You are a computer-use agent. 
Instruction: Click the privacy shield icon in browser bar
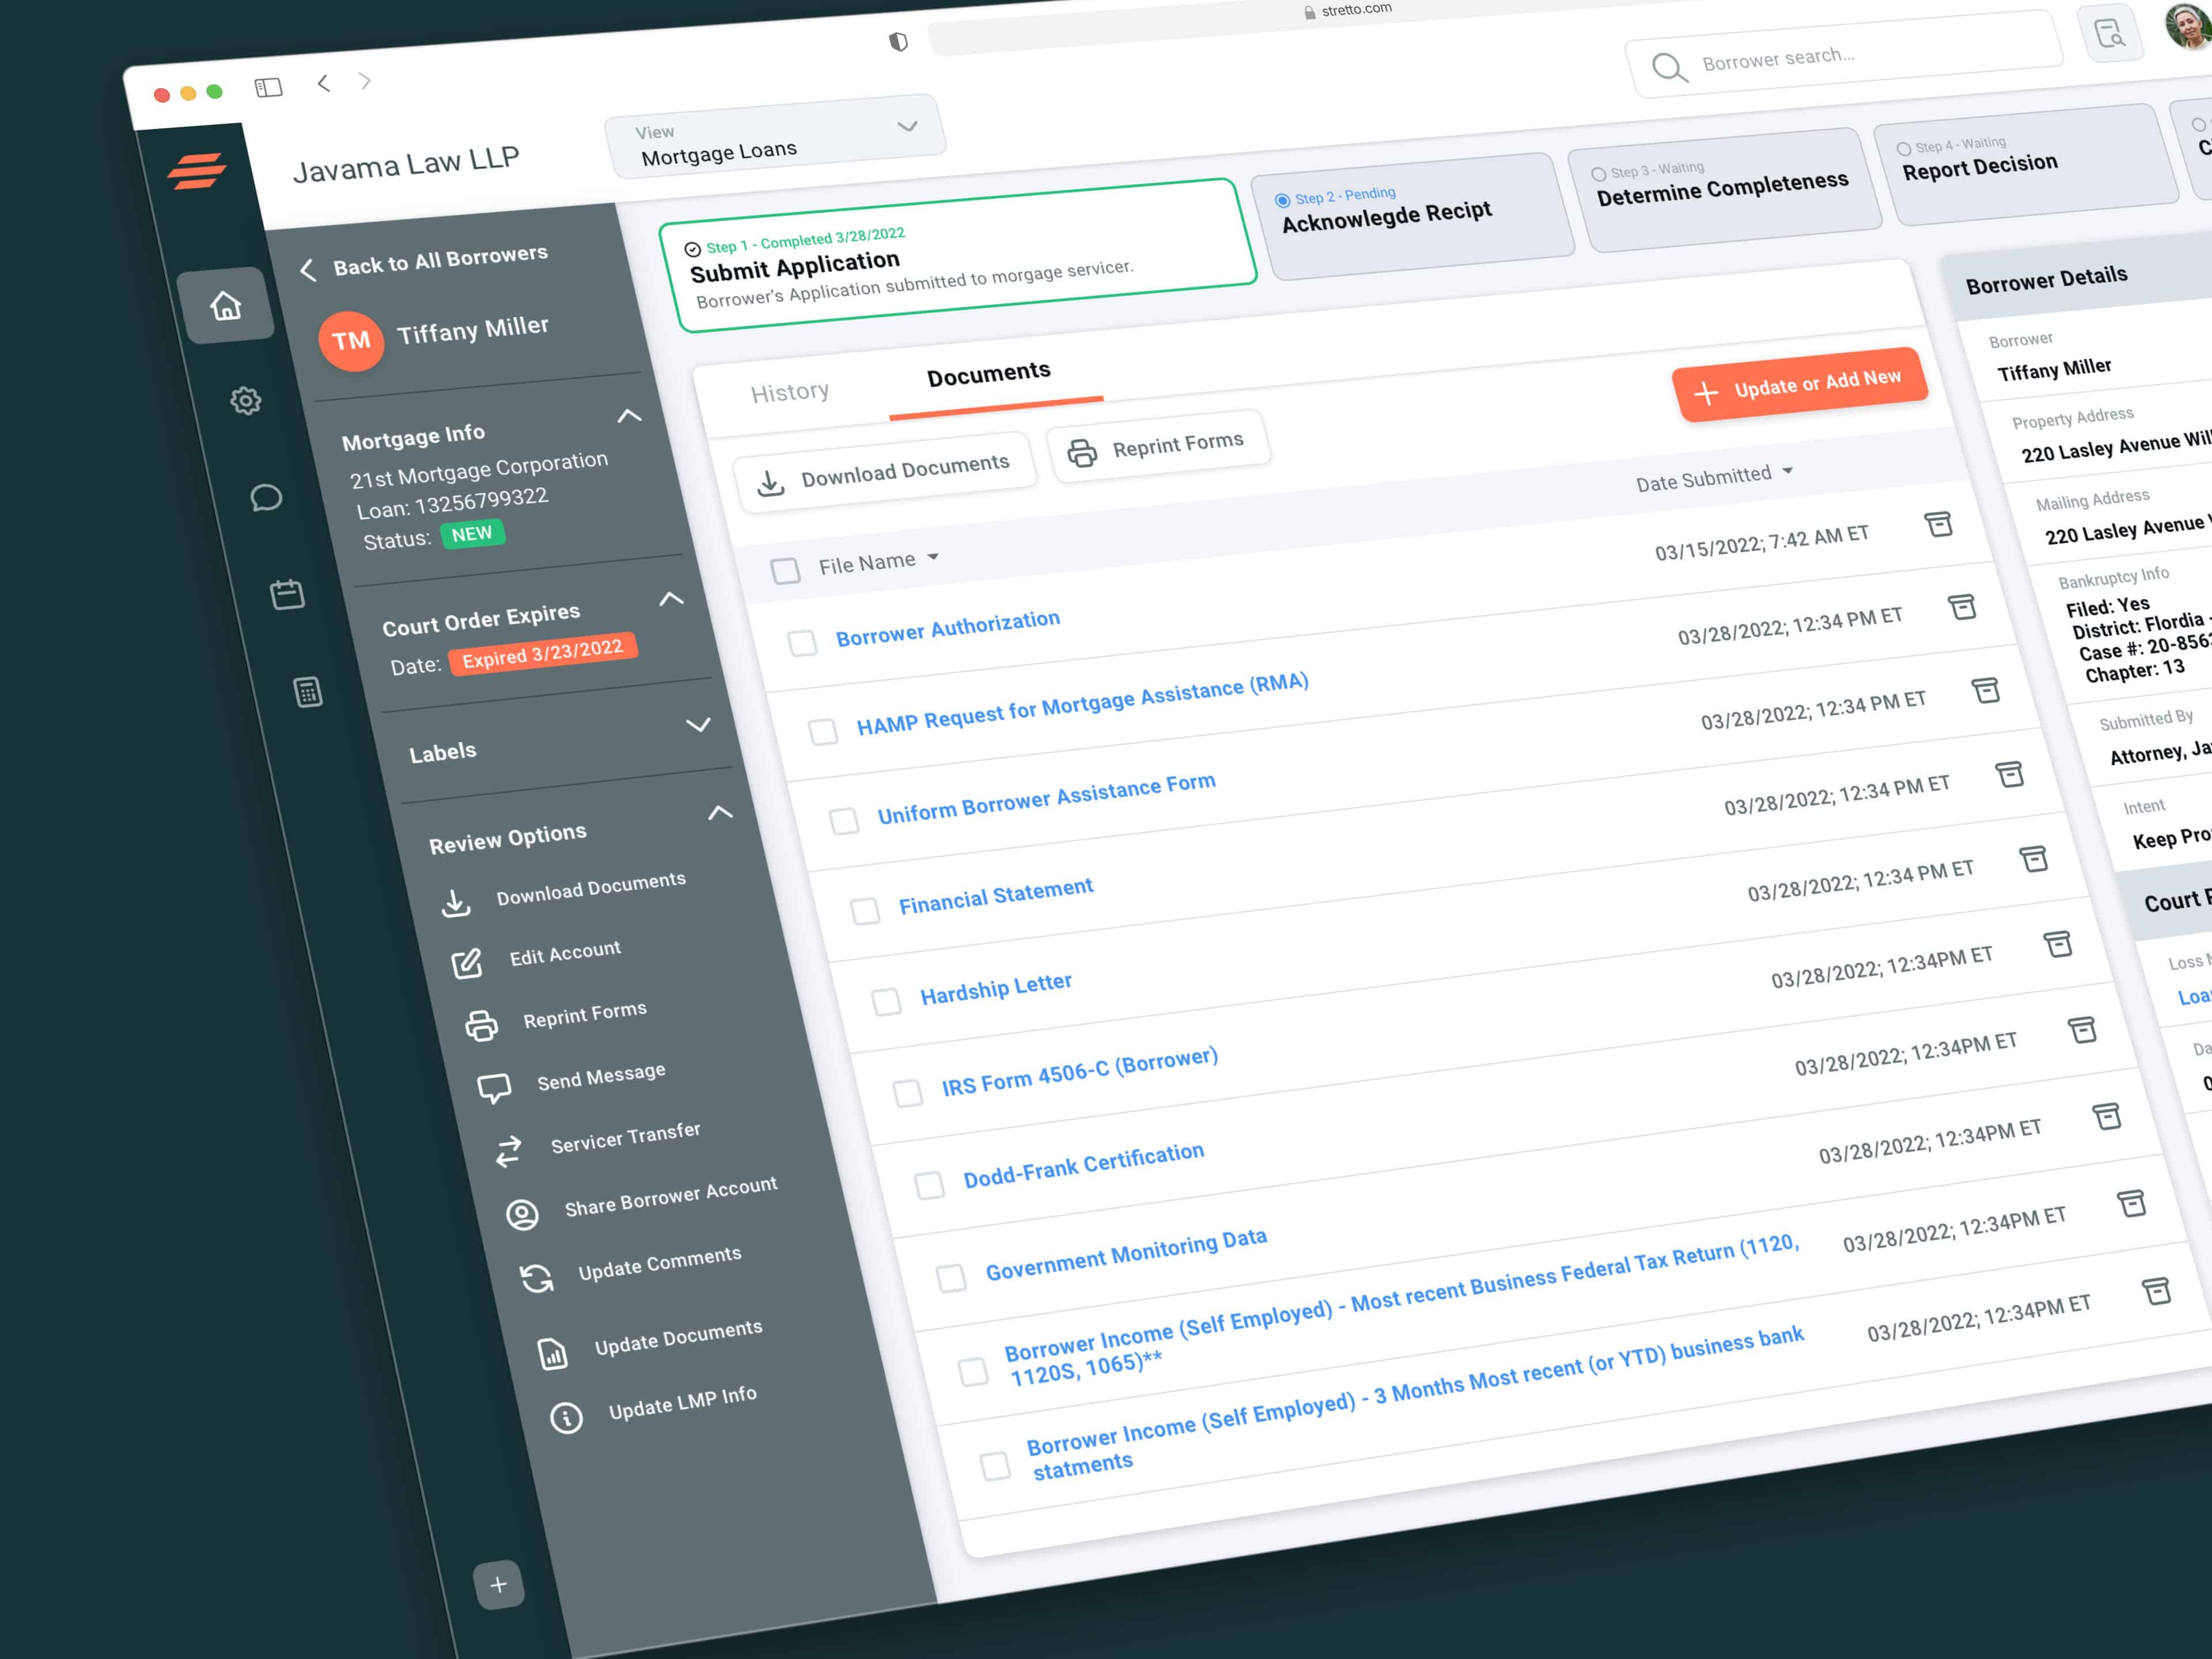click(x=898, y=41)
